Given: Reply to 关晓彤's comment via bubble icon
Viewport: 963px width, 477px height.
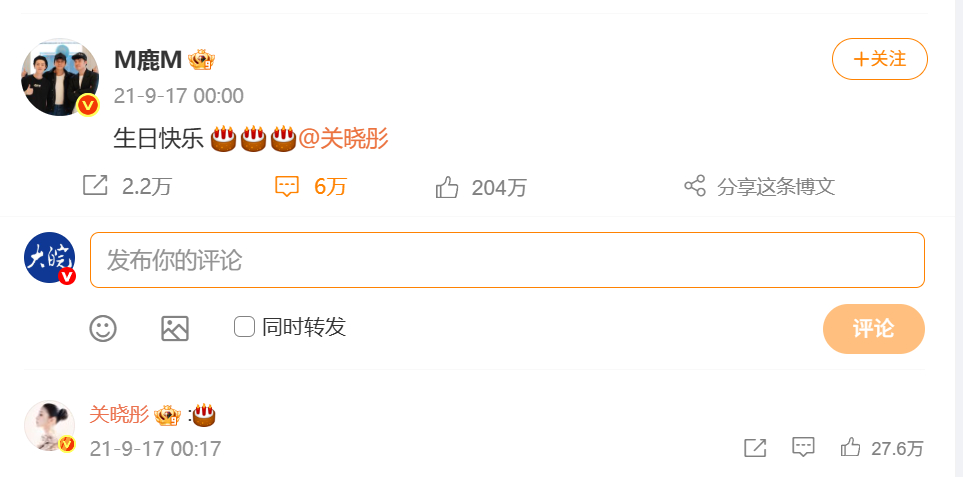Looking at the screenshot, I should pyautogui.click(x=803, y=447).
